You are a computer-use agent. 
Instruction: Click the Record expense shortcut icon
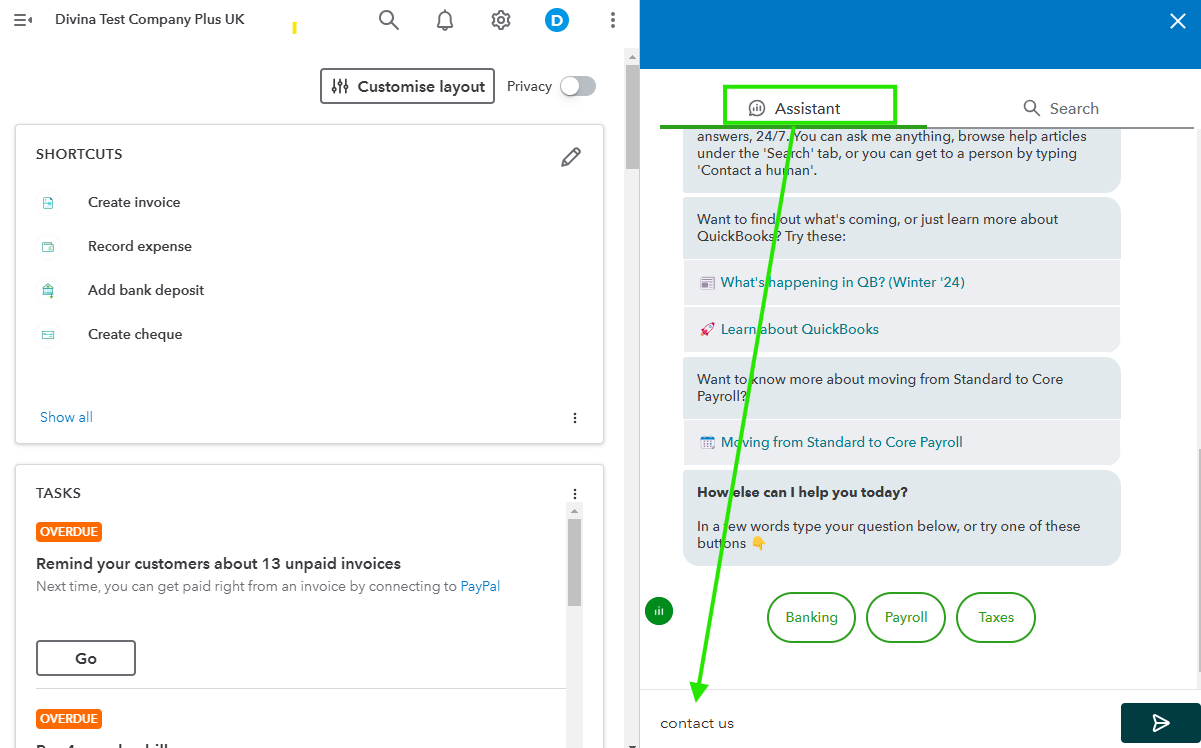[x=48, y=247]
